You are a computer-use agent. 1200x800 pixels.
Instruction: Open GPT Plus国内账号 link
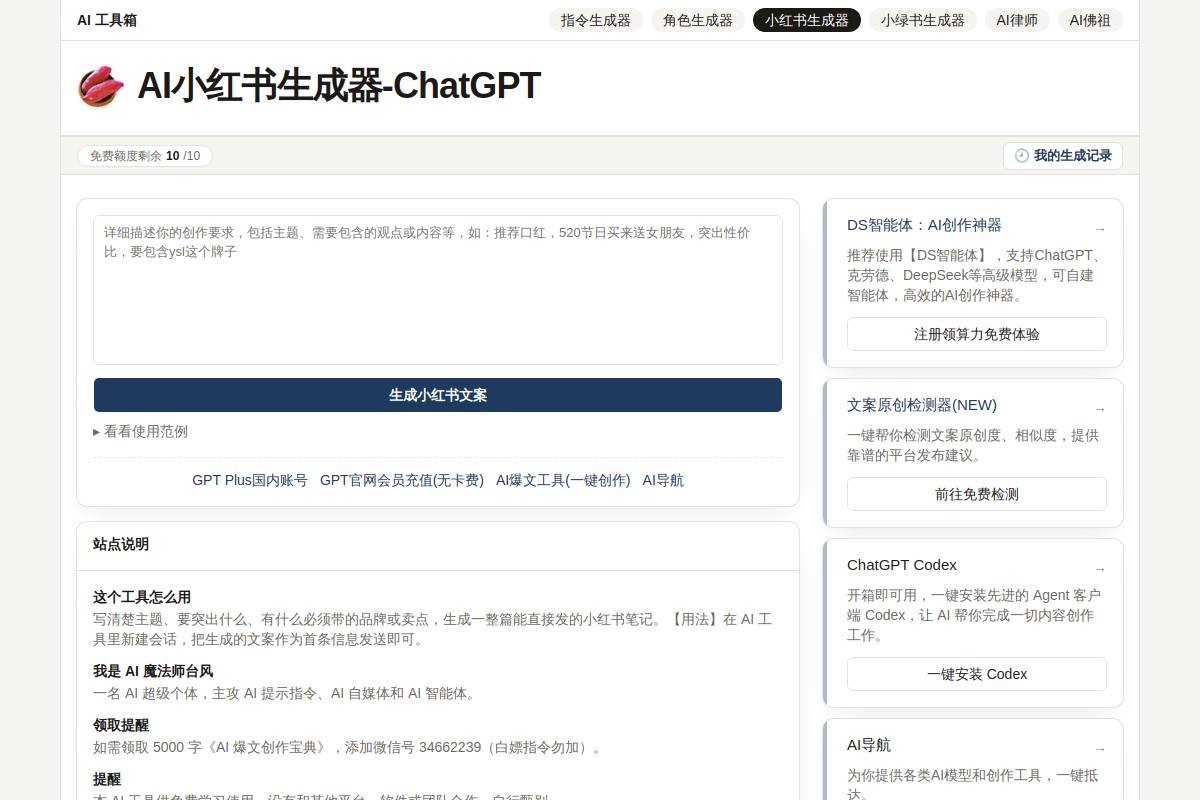250,480
